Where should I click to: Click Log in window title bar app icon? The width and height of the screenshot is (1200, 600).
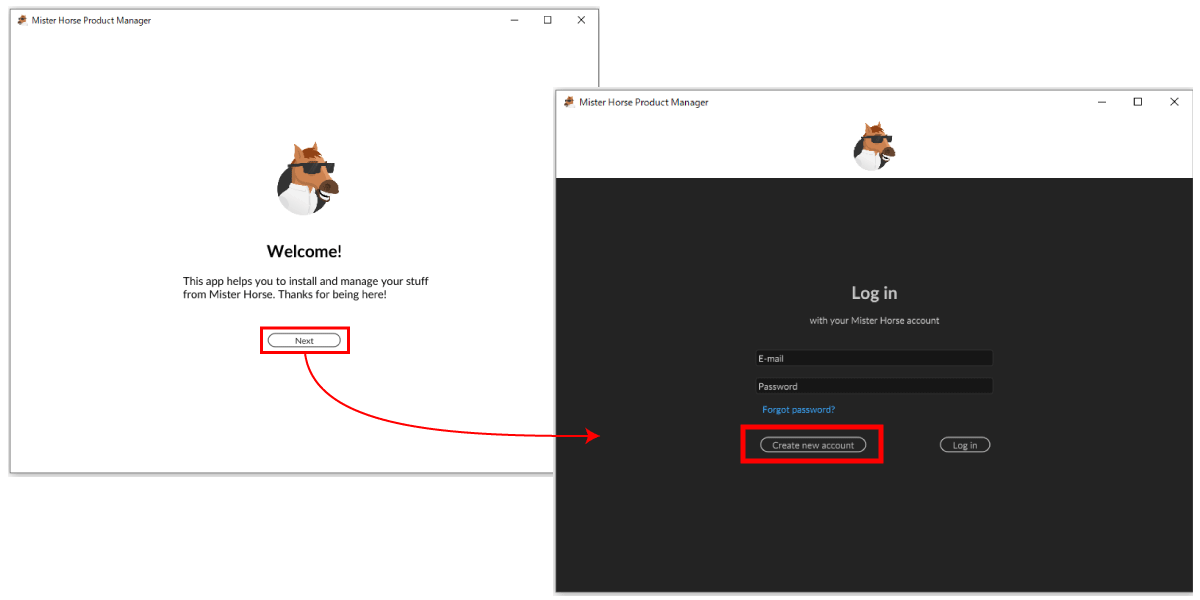tap(569, 102)
